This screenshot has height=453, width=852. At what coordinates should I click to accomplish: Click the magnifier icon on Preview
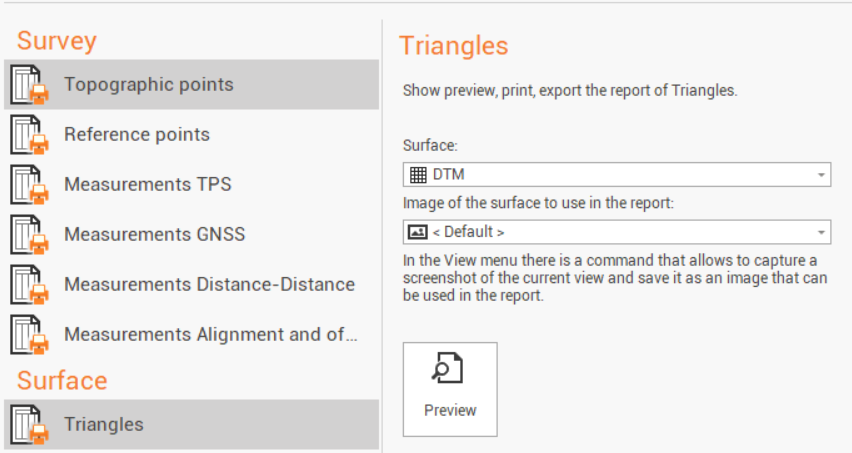click(x=449, y=370)
